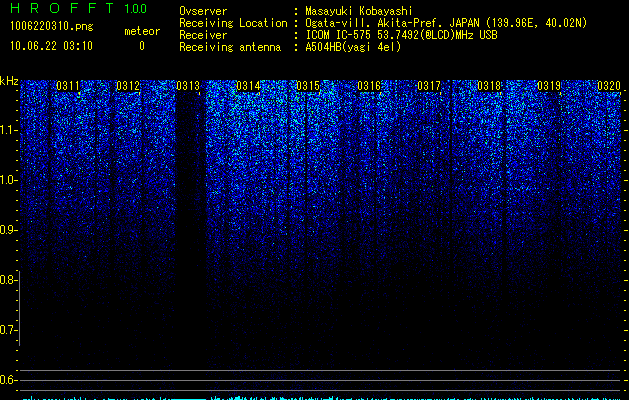Click the 0319 time marker
The width and height of the screenshot is (629, 400).
[549, 86]
